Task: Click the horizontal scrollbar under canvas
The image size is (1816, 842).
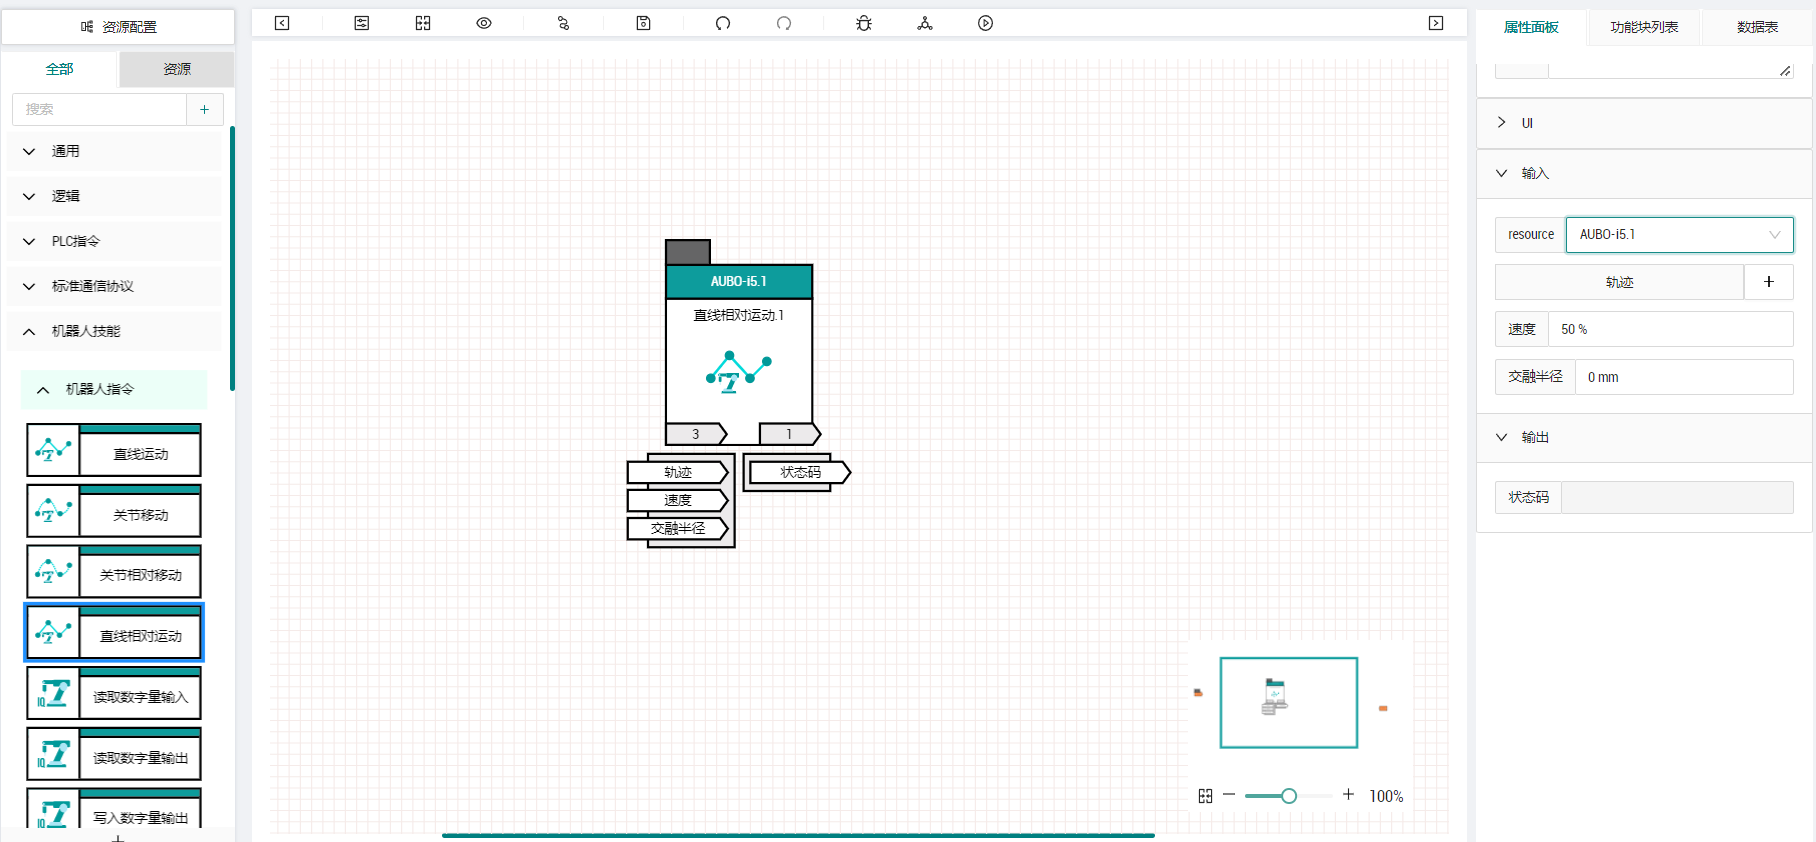Action: (x=798, y=835)
